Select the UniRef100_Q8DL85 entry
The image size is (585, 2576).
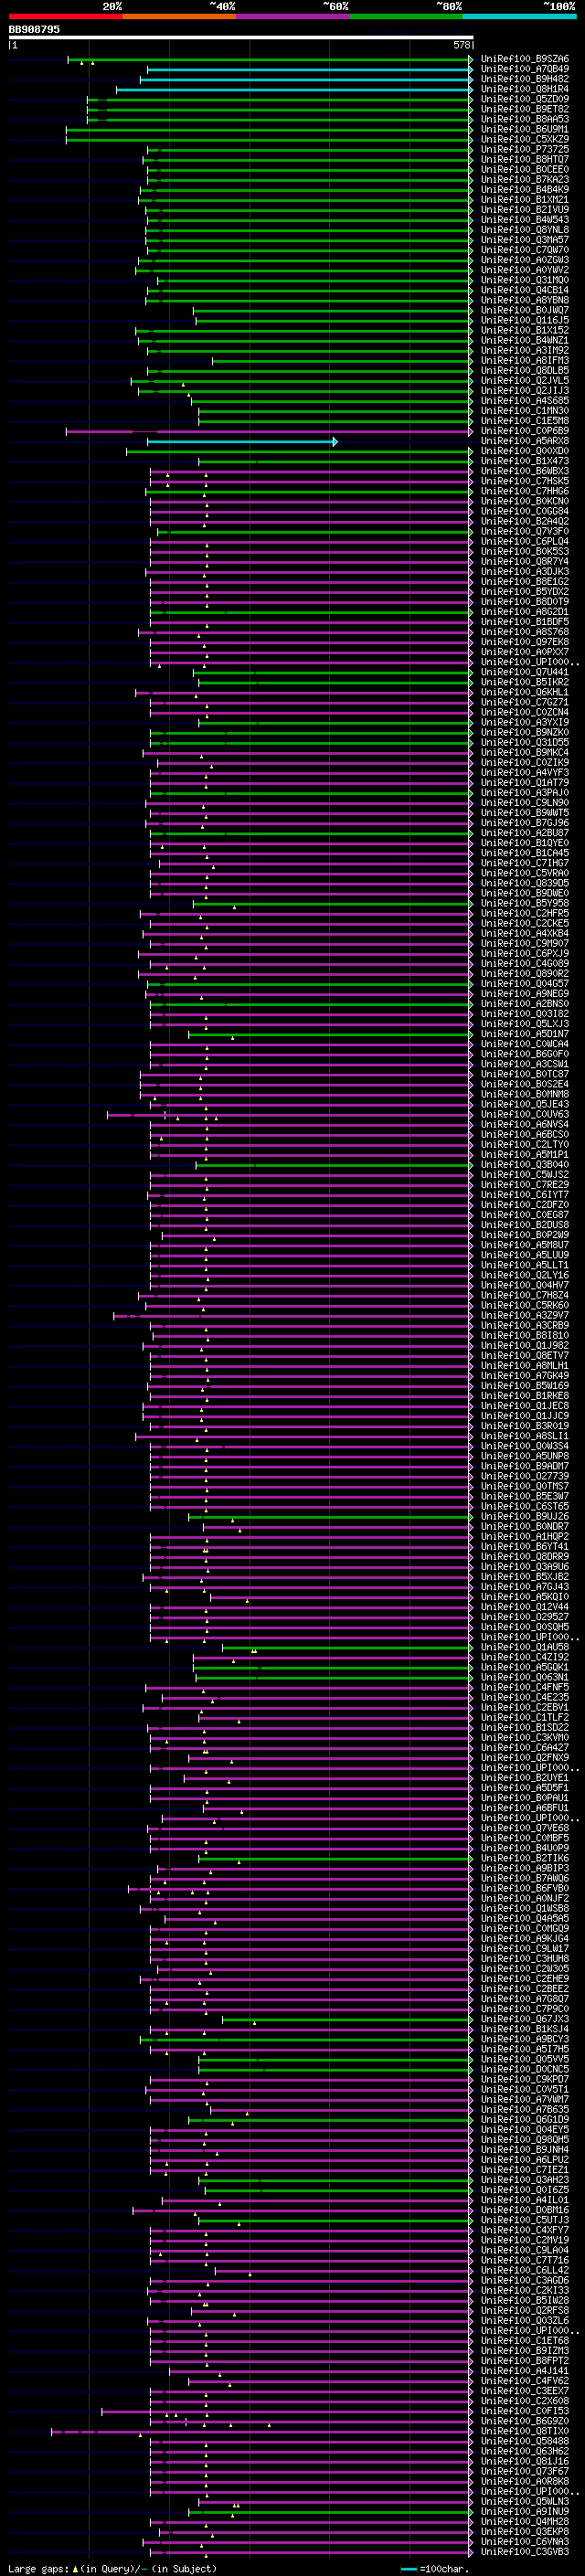point(525,371)
